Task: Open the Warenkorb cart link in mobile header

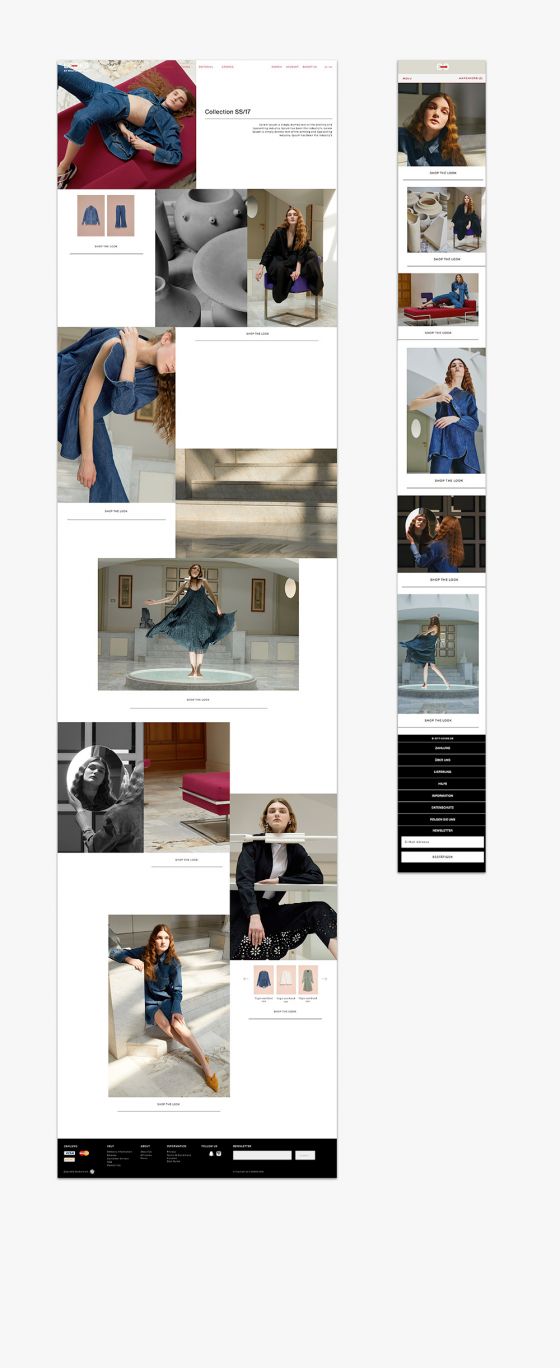Action: point(470,78)
